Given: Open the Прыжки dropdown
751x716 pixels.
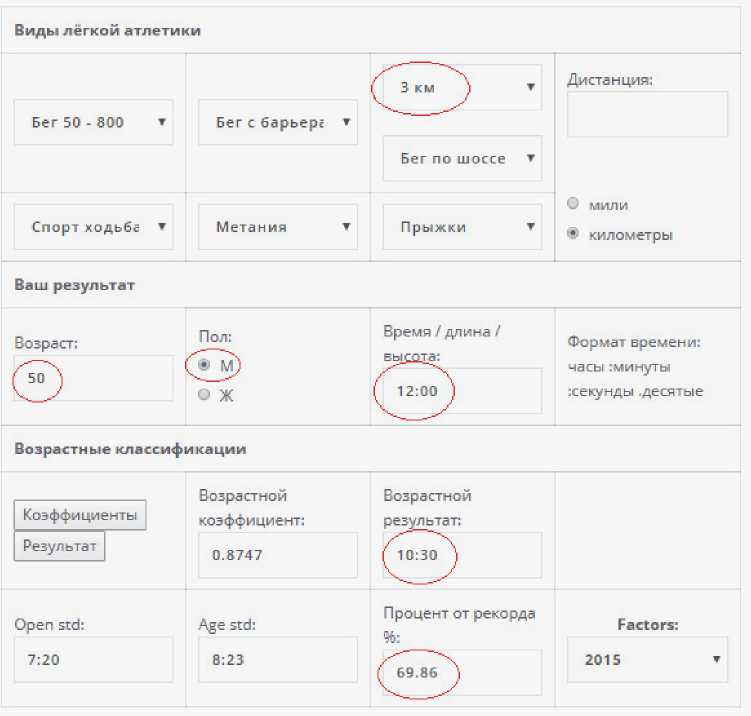Looking at the screenshot, I should [x=462, y=227].
